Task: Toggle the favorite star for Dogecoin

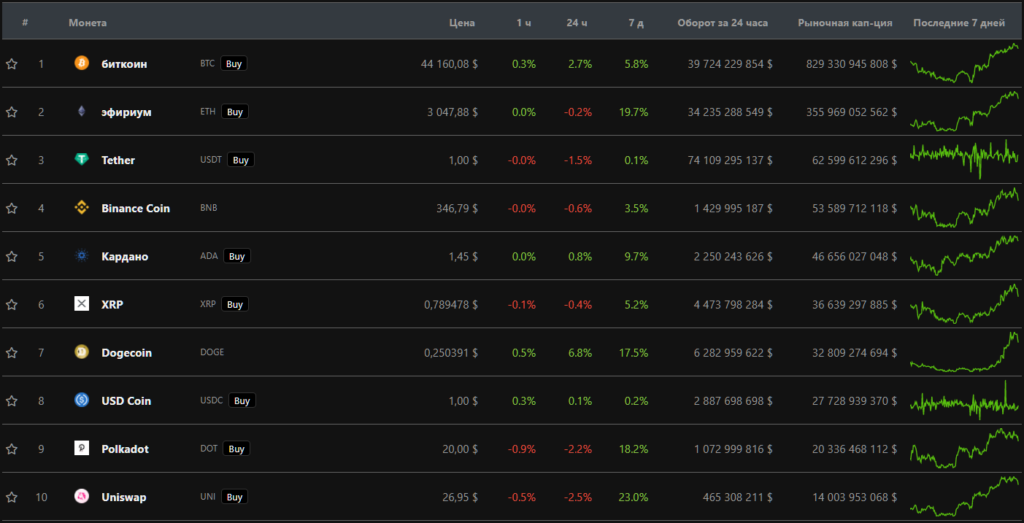Action: point(12,353)
